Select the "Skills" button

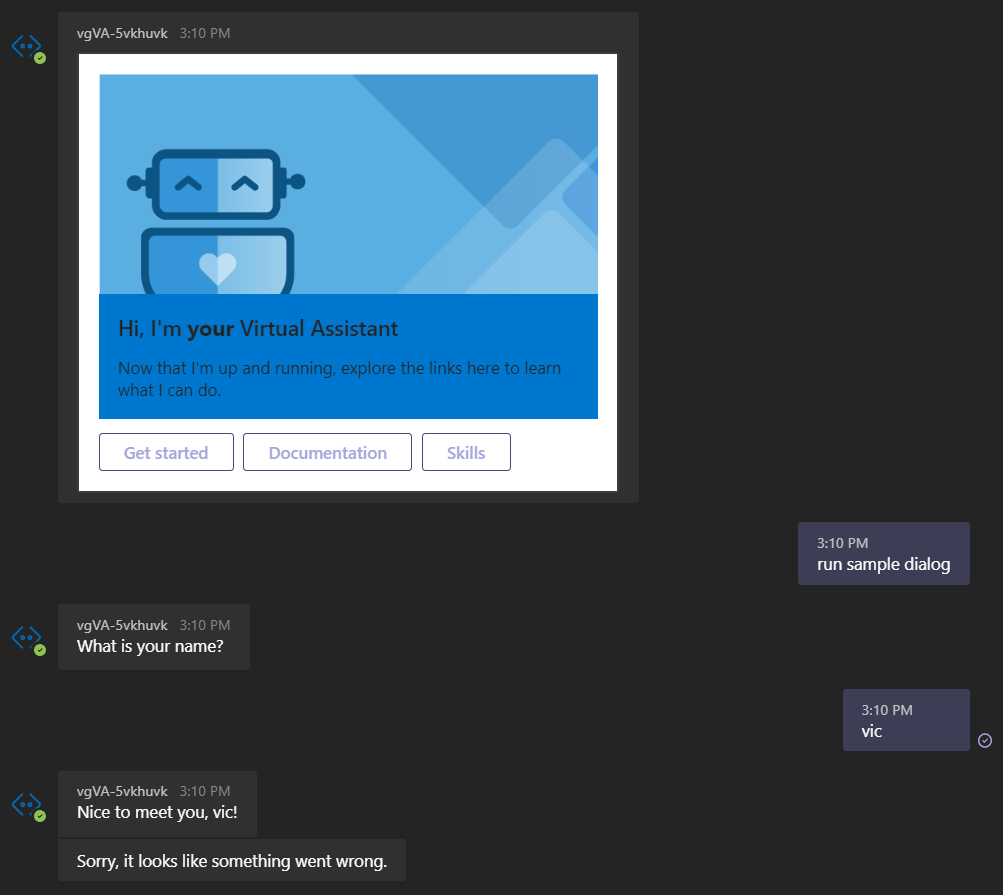tap(466, 452)
